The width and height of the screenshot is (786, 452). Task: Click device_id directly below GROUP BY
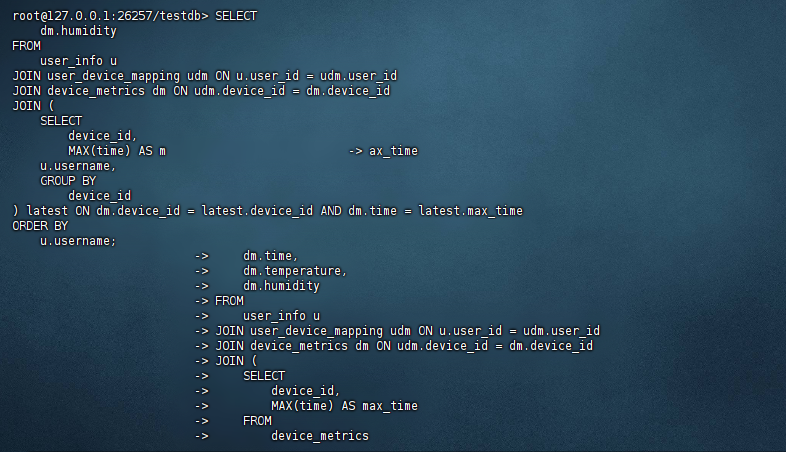(100, 196)
